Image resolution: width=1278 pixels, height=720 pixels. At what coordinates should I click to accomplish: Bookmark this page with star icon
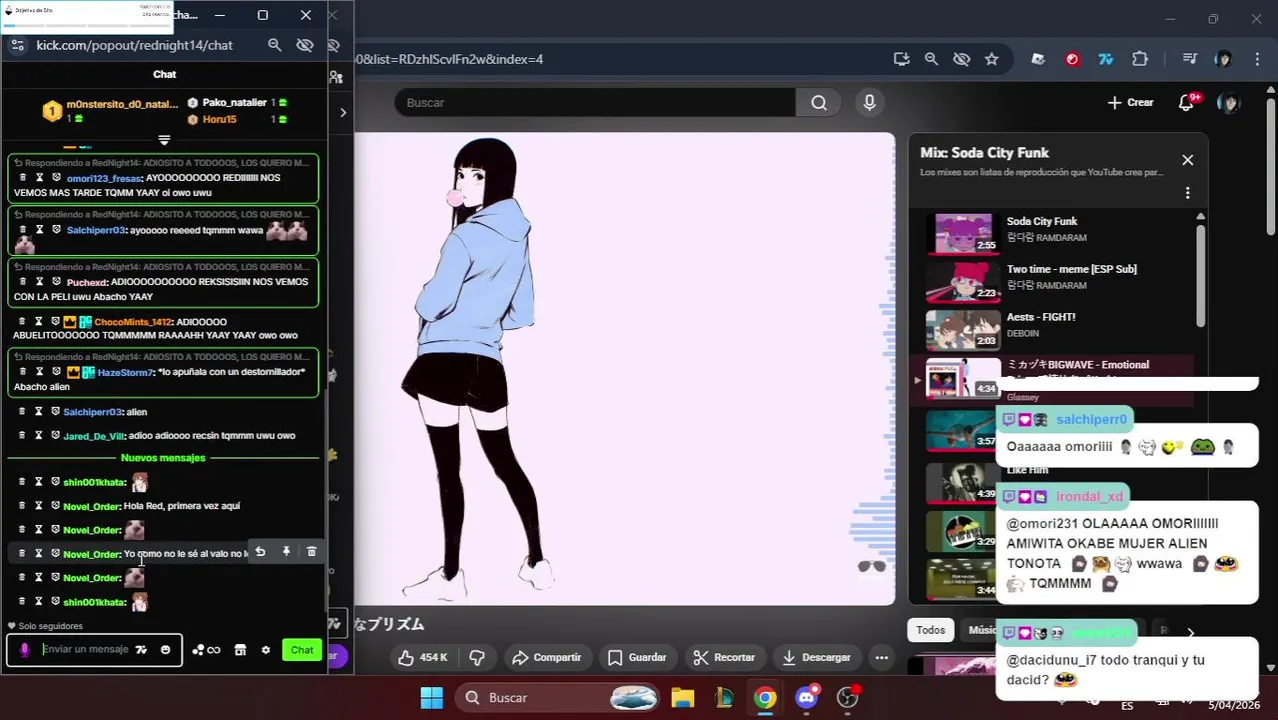(x=991, y=59)
